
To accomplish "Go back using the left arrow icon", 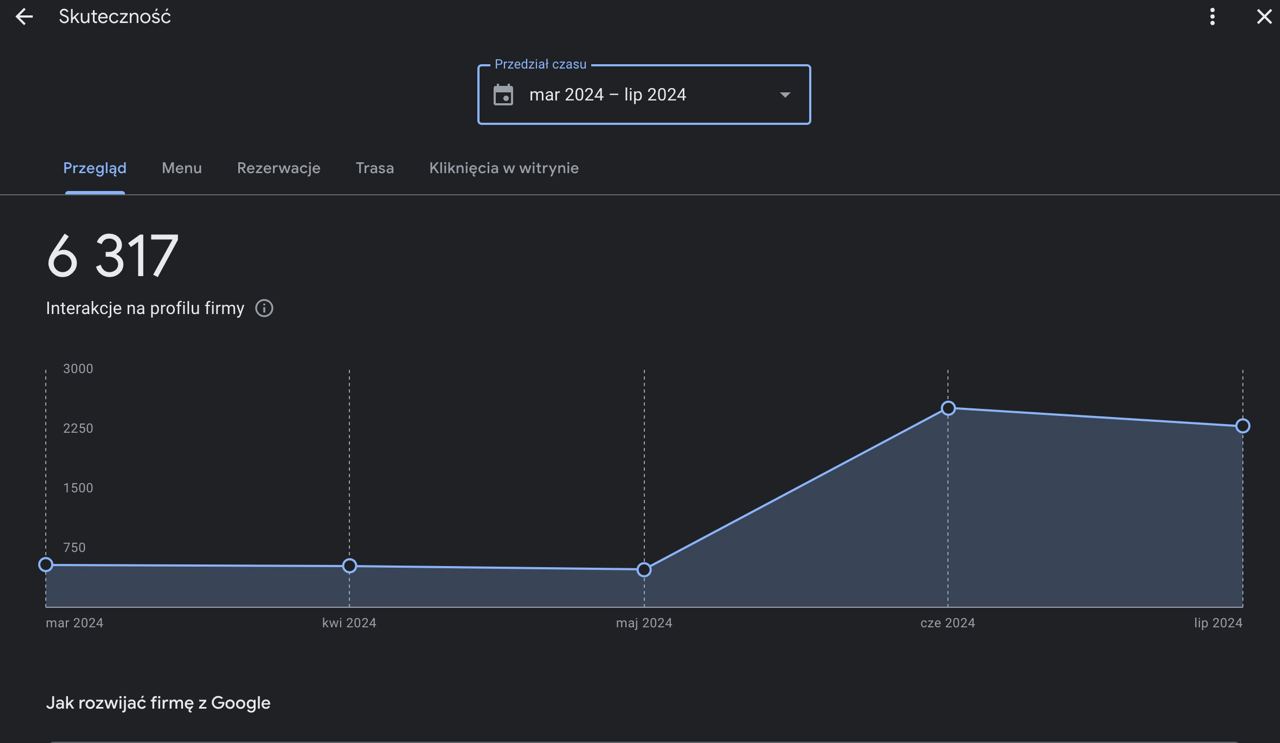I will pyautogui.click(x=24, y=17).
